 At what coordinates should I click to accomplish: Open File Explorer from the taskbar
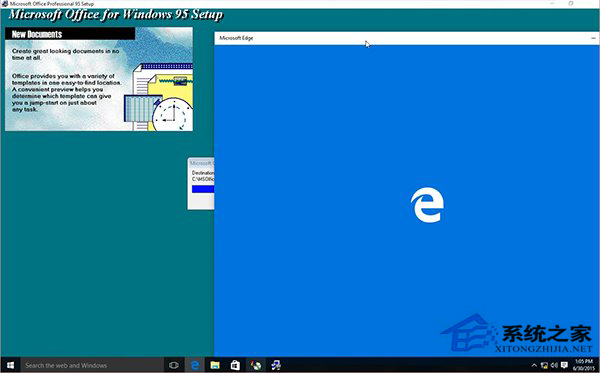point(215,365)
